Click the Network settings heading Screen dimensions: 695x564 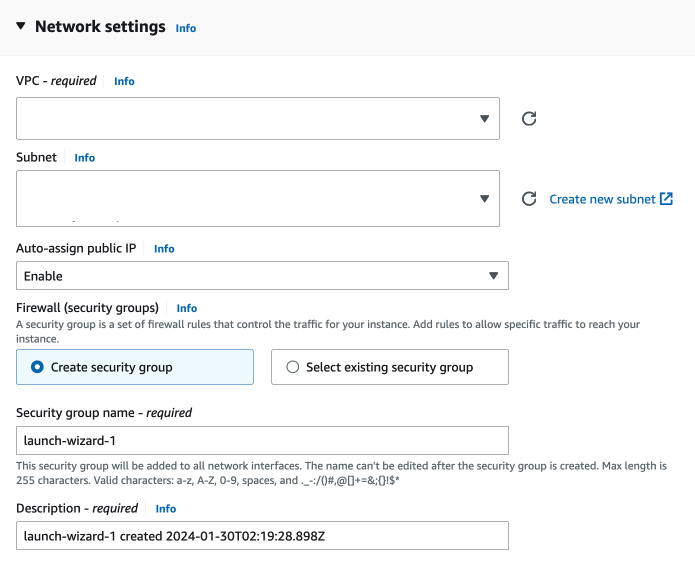pos(100,27)
